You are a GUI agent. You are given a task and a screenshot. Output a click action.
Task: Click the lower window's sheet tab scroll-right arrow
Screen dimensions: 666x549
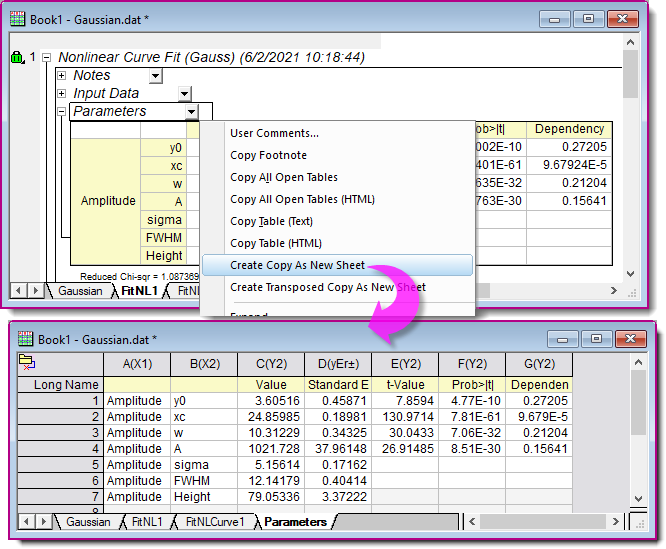tap(42, 522)
